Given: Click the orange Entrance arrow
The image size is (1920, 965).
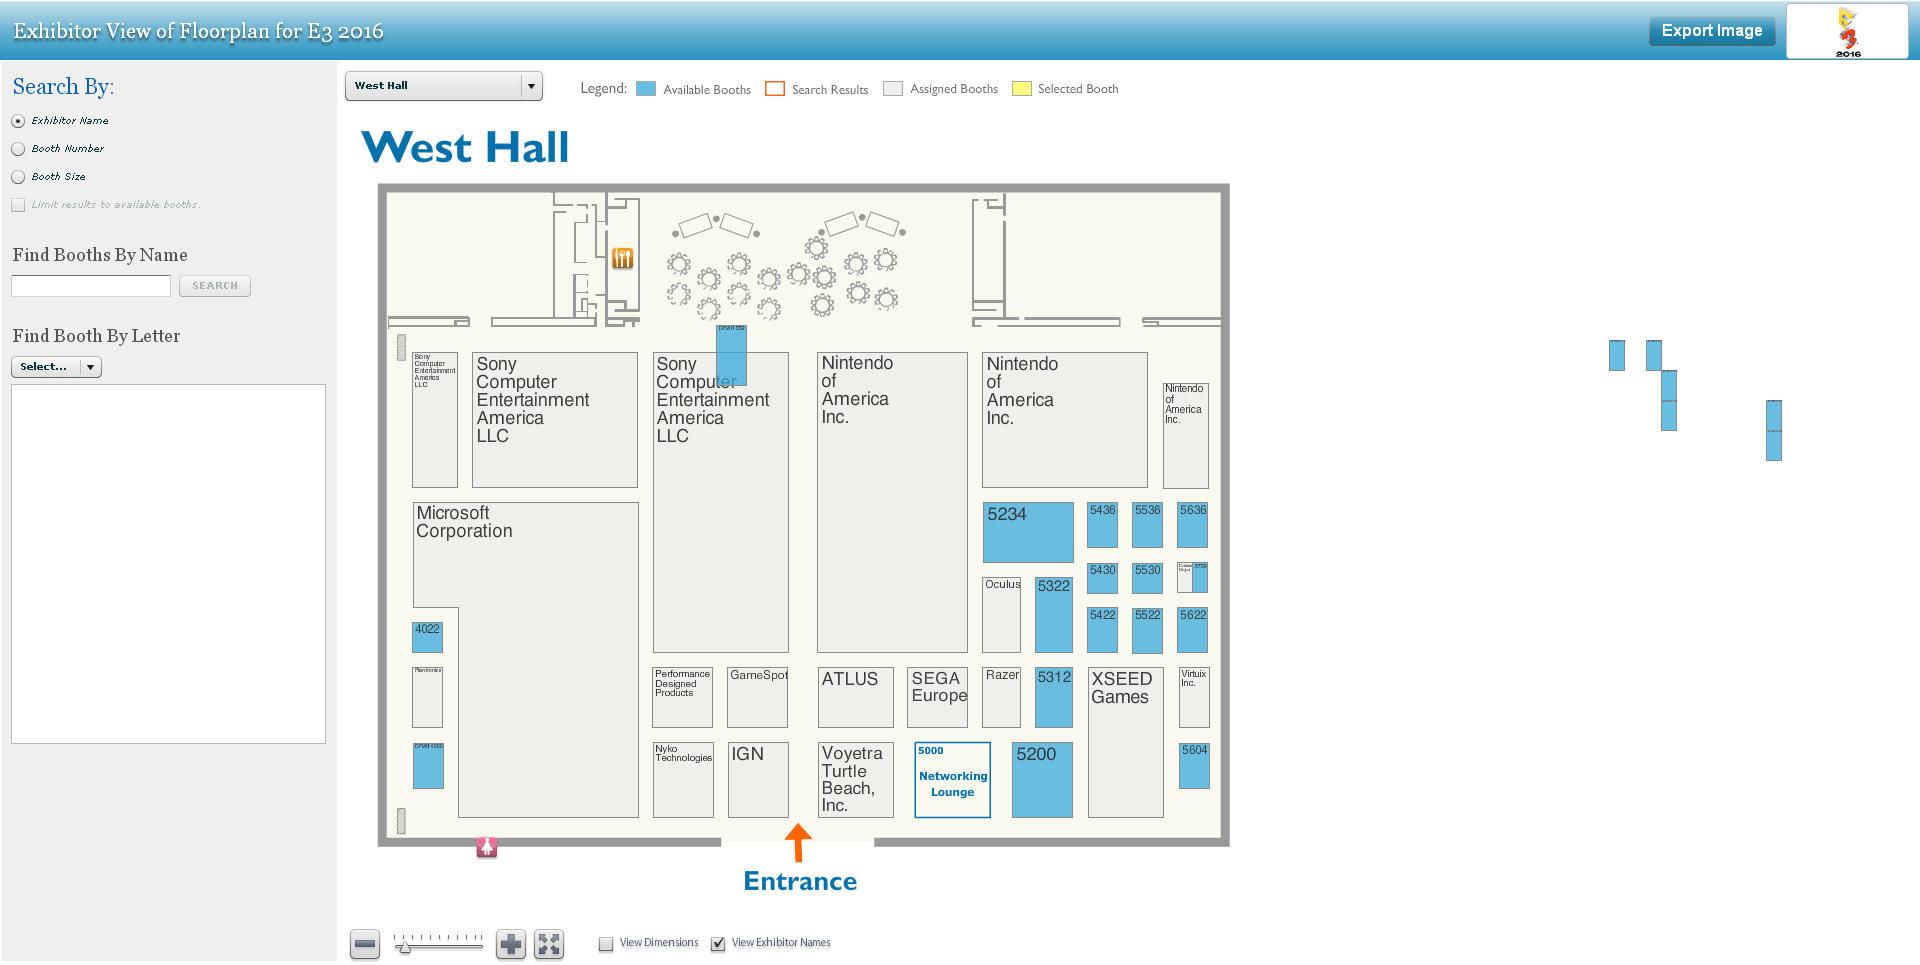Looking at the screenshot, I should pyautogui.click(x=798, y=842).
